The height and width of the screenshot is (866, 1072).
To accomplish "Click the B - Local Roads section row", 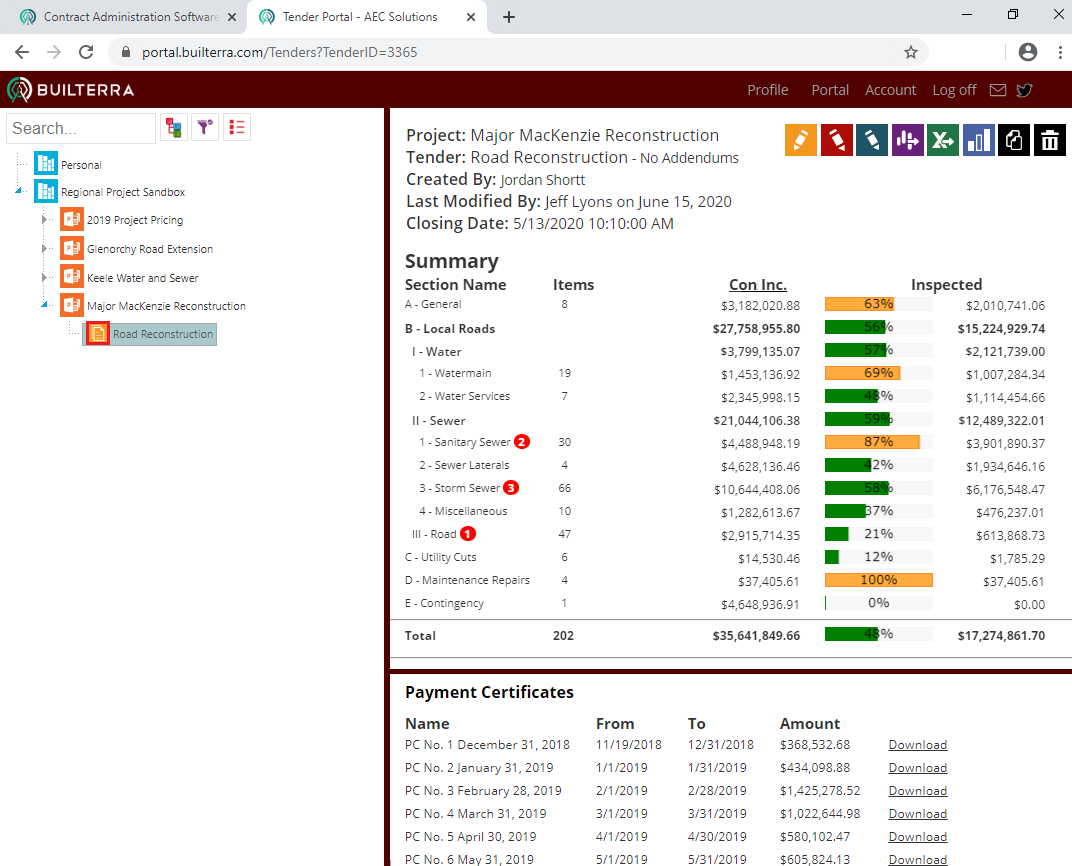I will [x=725, y=329].
